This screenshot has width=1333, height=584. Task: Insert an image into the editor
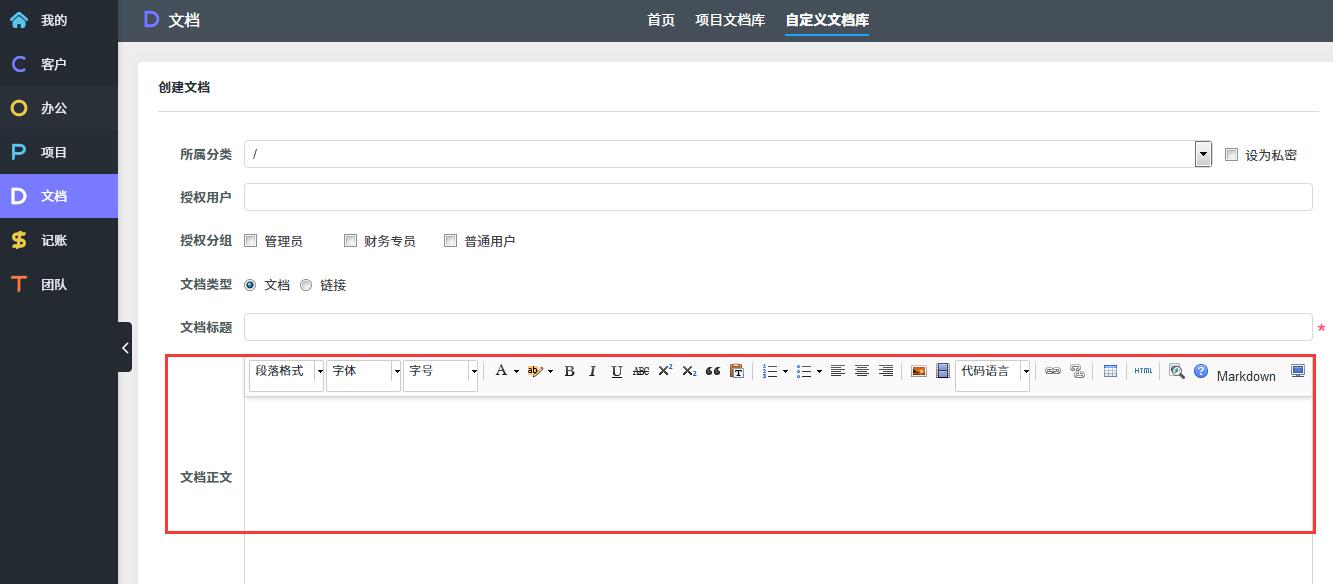(919, 371)
